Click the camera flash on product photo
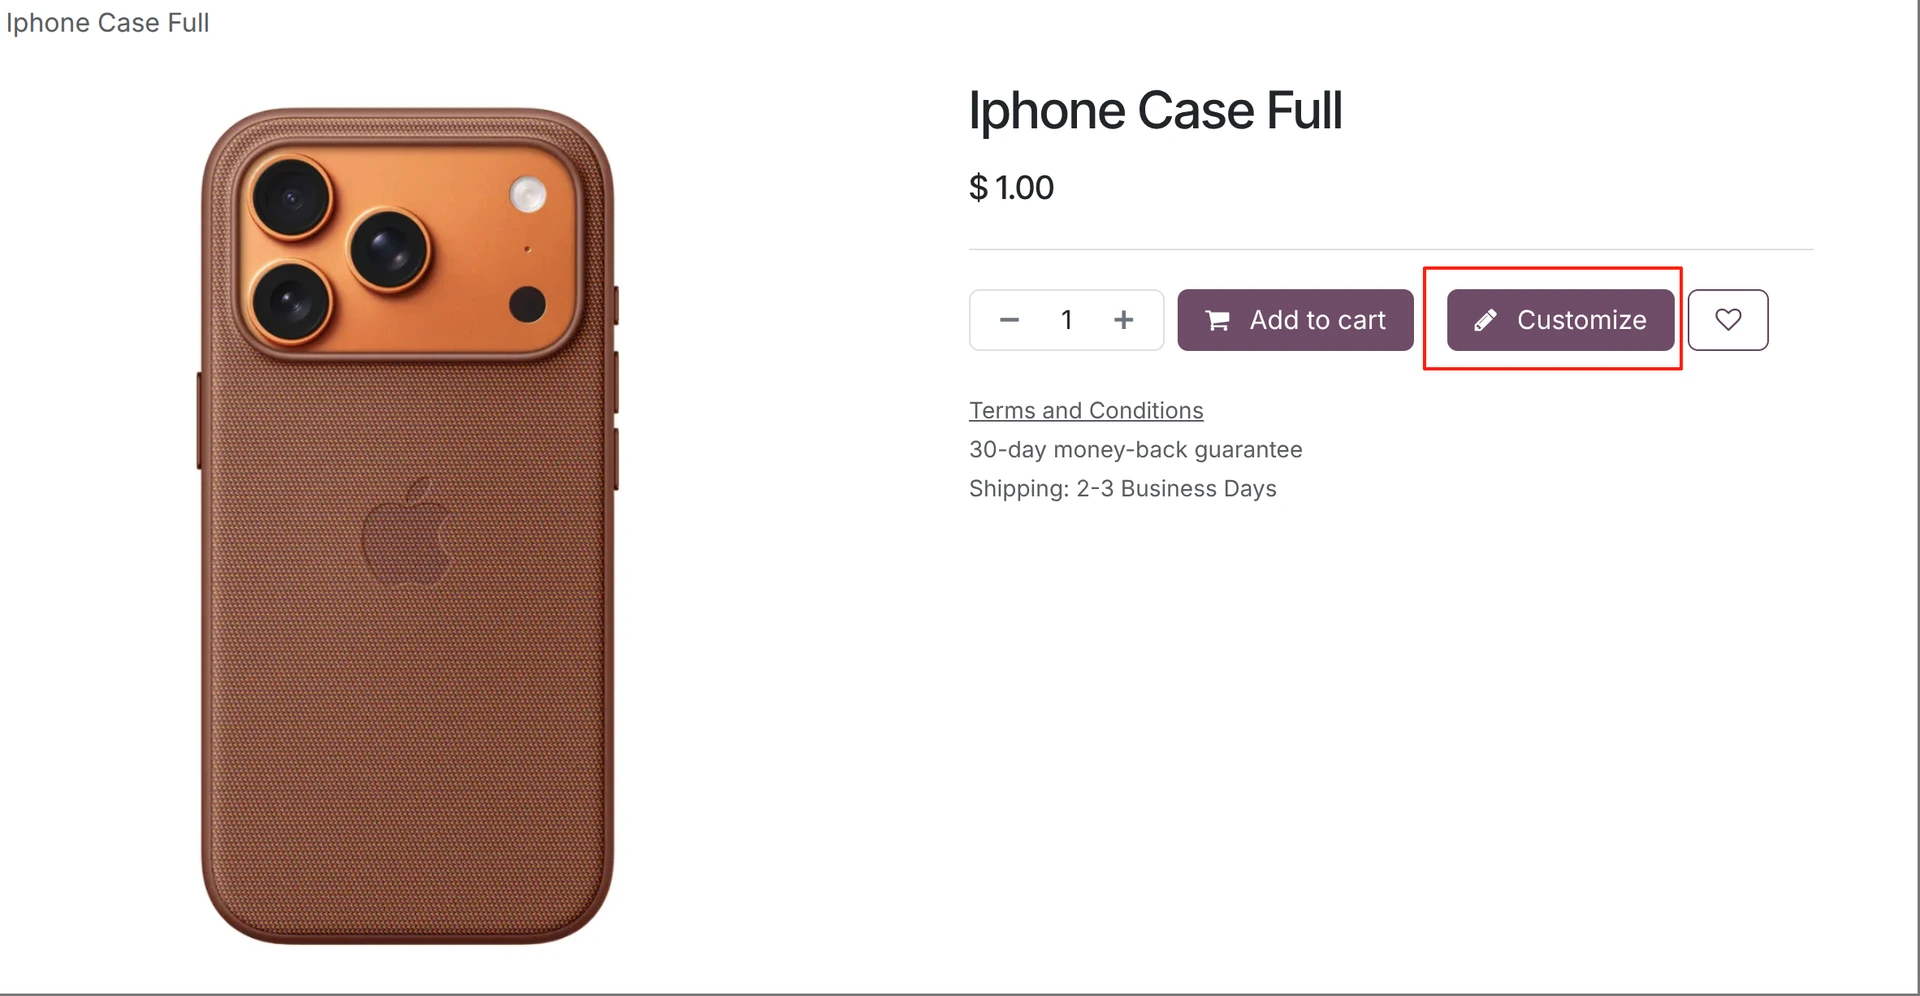 click(528, 194)
